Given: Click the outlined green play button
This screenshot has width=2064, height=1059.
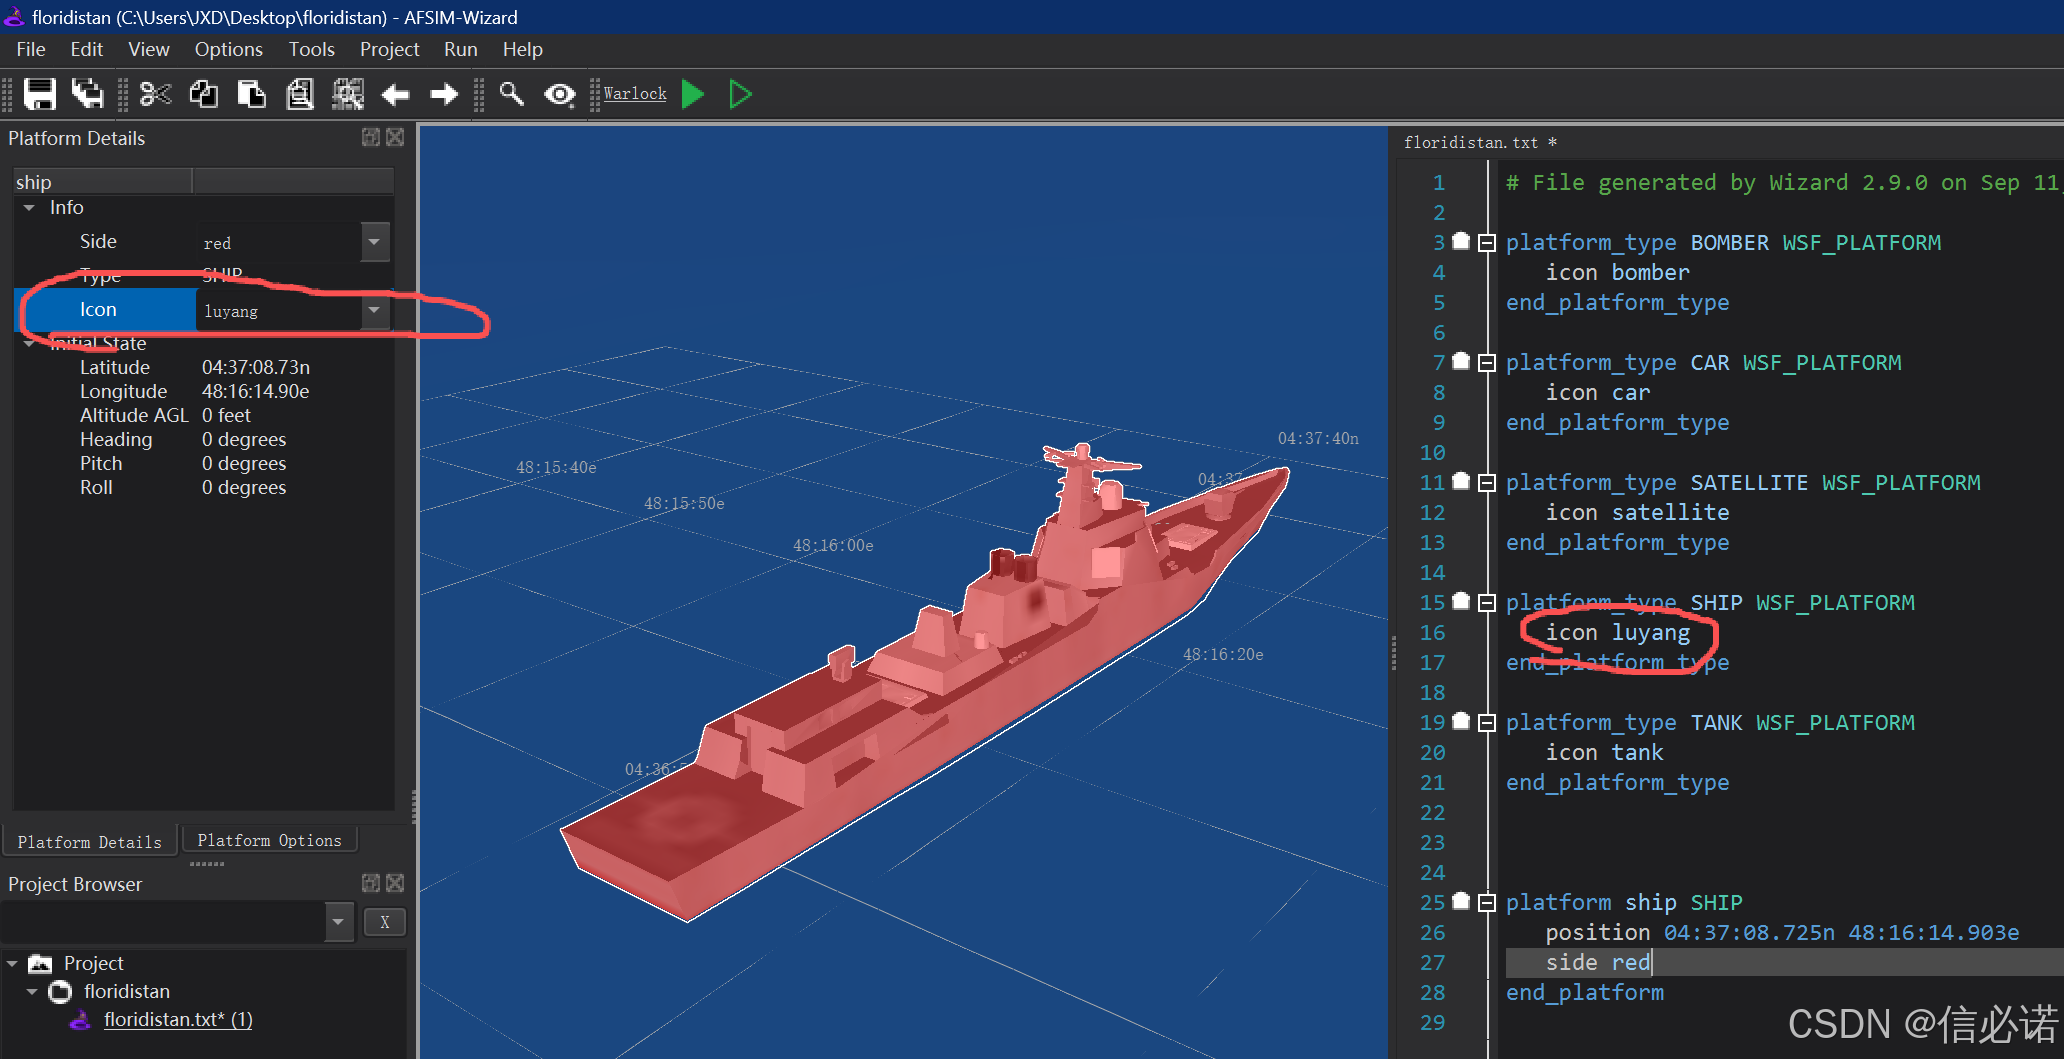Looking at the screenshot, I should (x=741, y=94).
